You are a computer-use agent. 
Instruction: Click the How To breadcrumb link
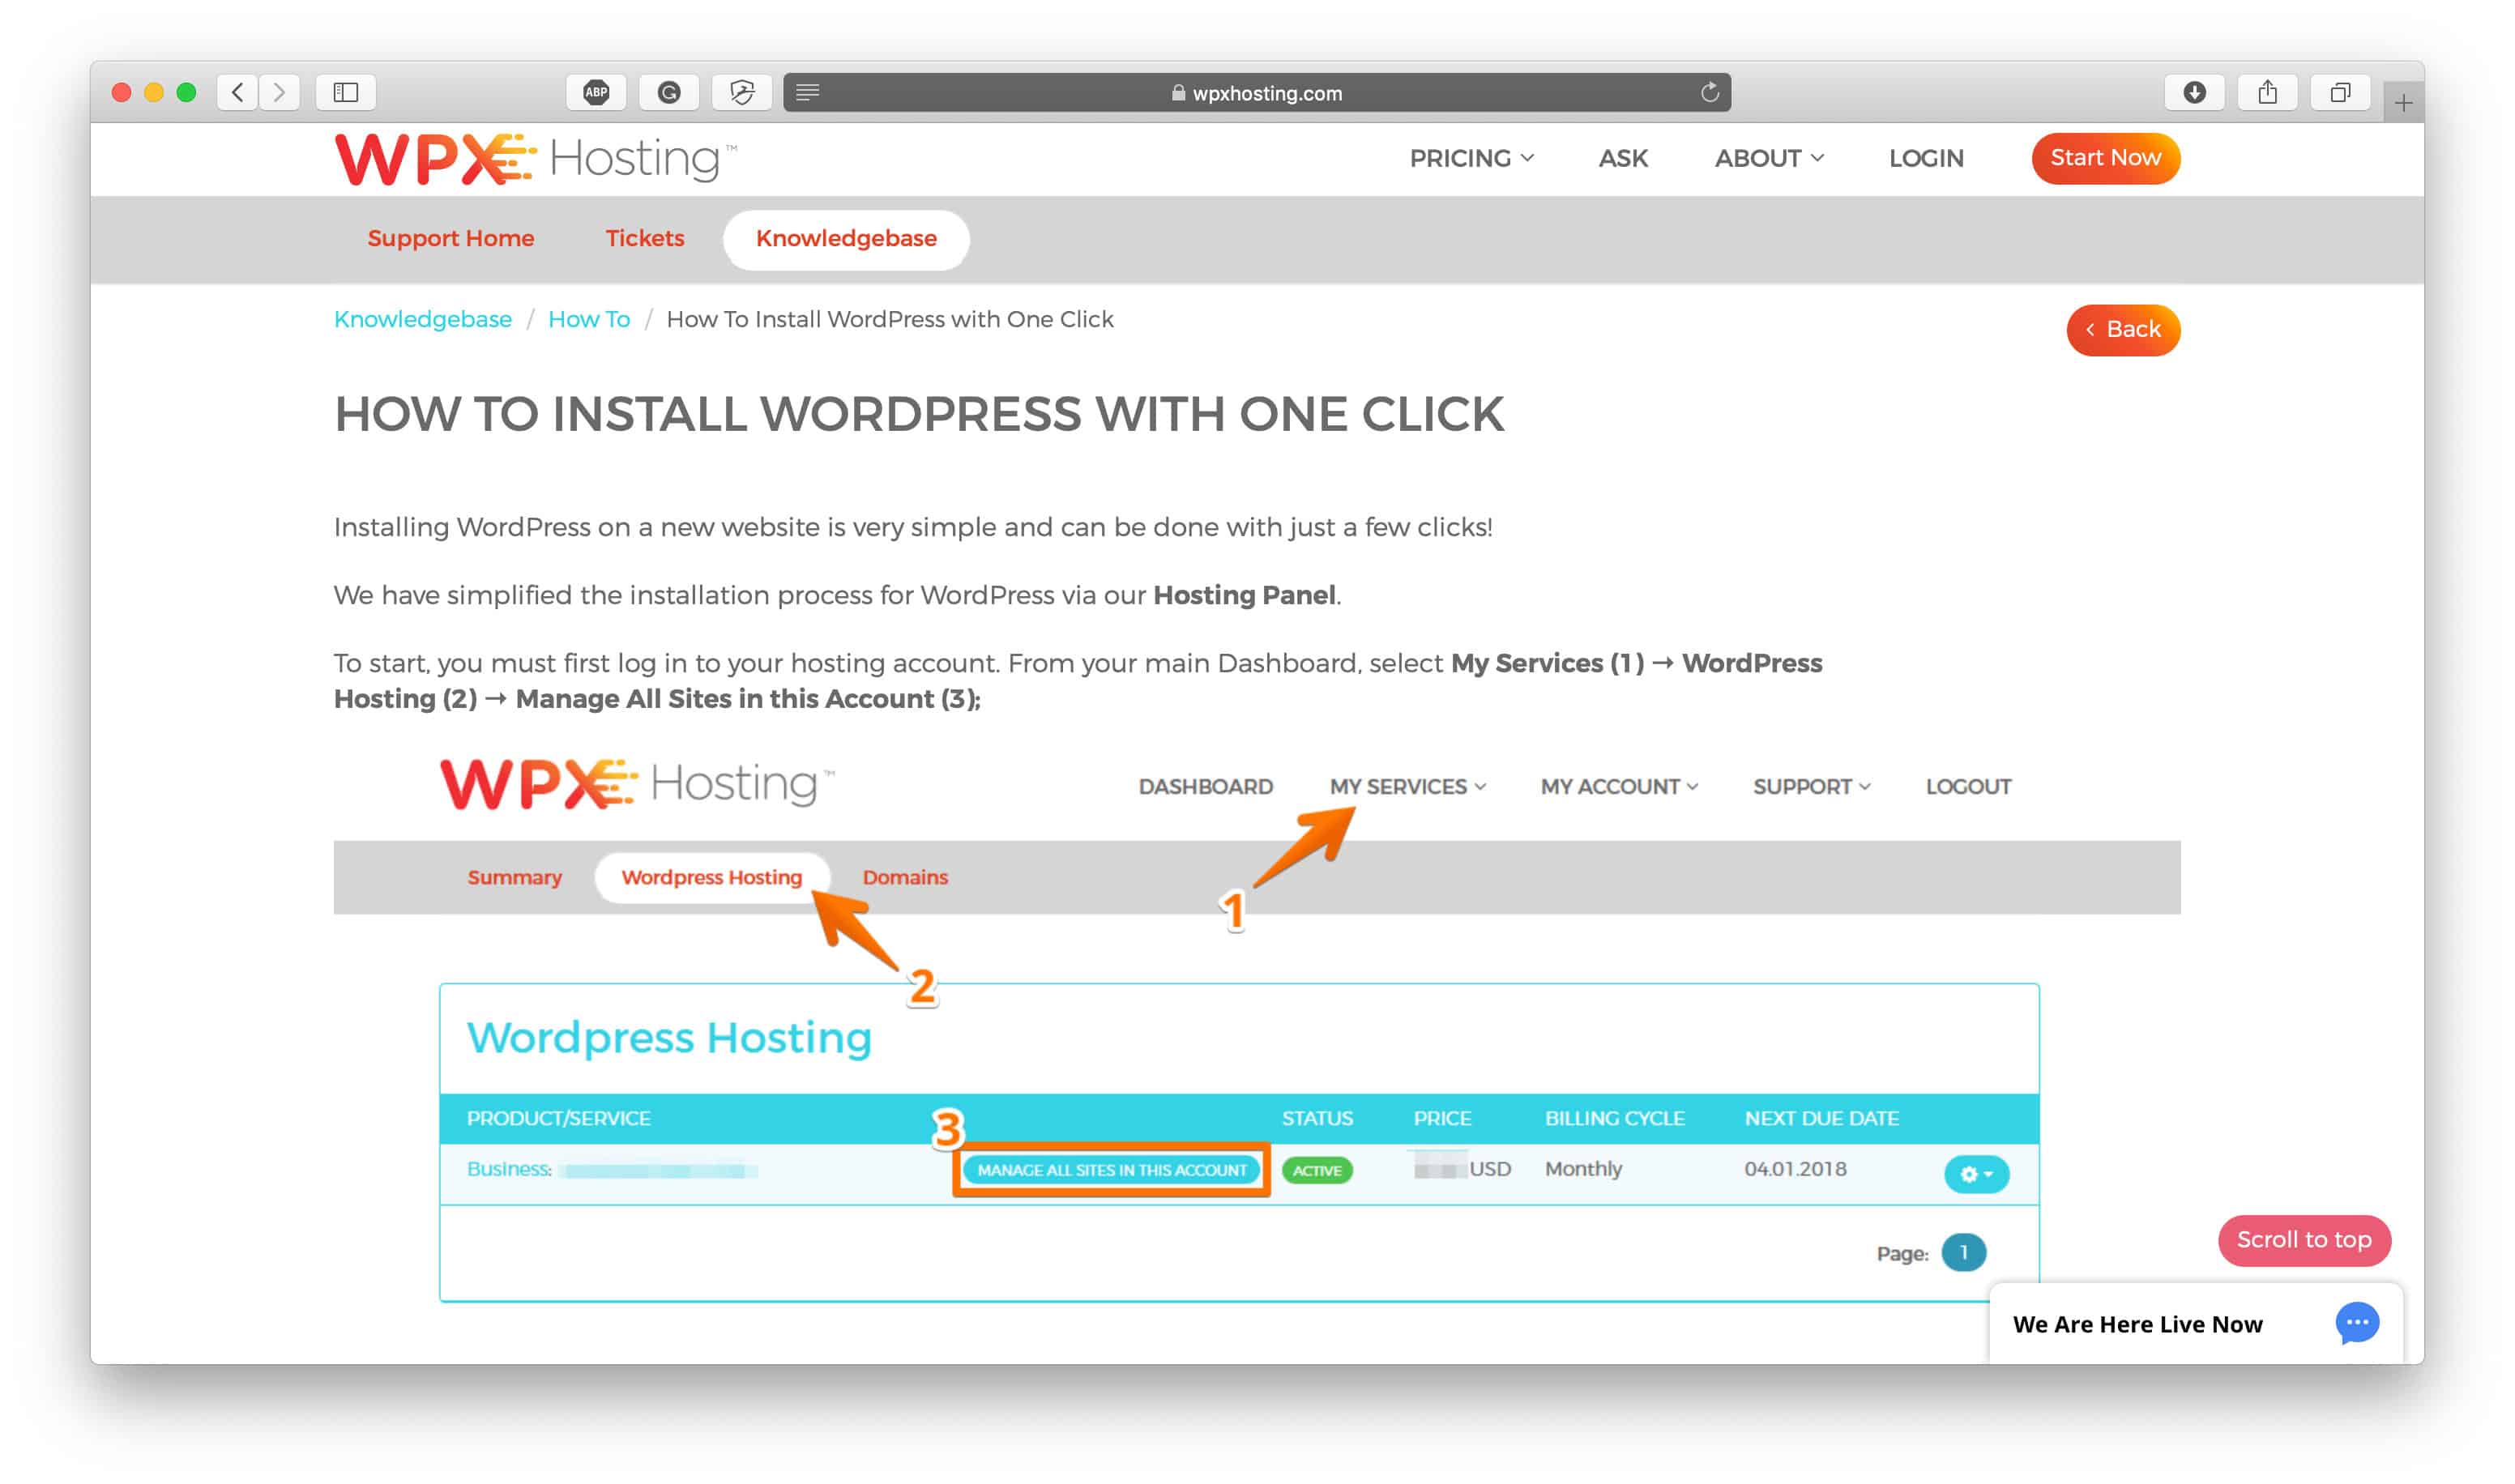pos(590,320)
